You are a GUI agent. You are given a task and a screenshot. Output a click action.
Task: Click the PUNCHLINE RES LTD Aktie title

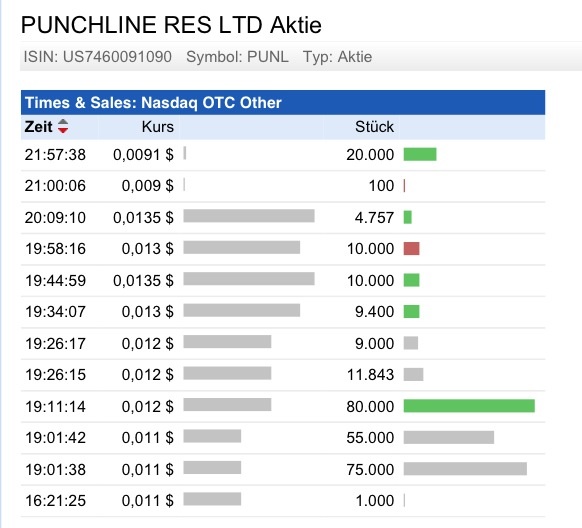171,25
